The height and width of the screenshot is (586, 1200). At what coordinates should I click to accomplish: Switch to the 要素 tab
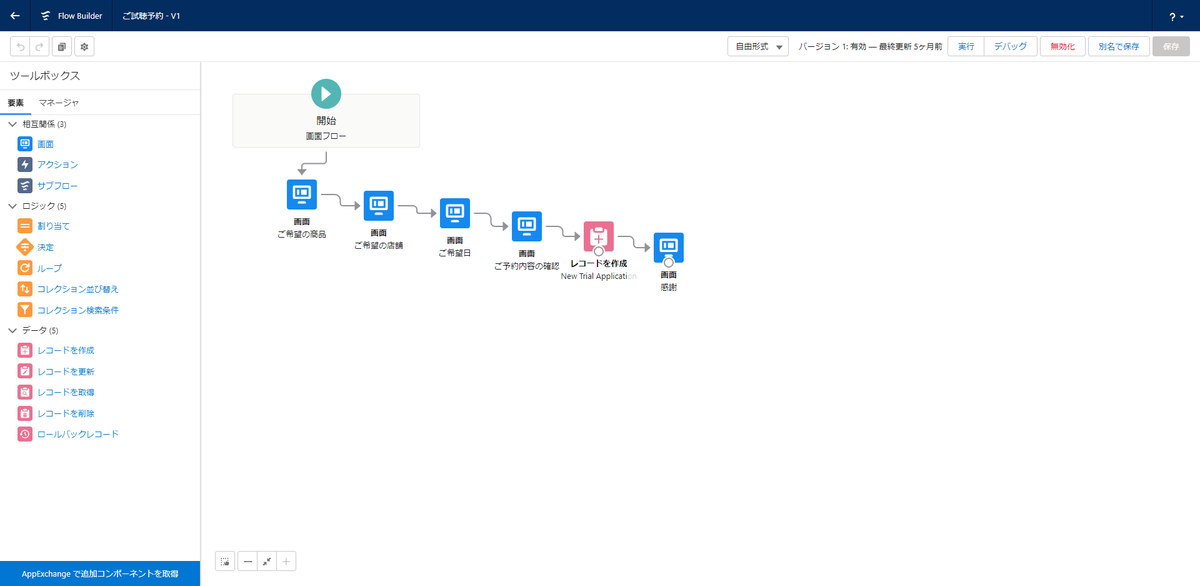pos(16,103)
